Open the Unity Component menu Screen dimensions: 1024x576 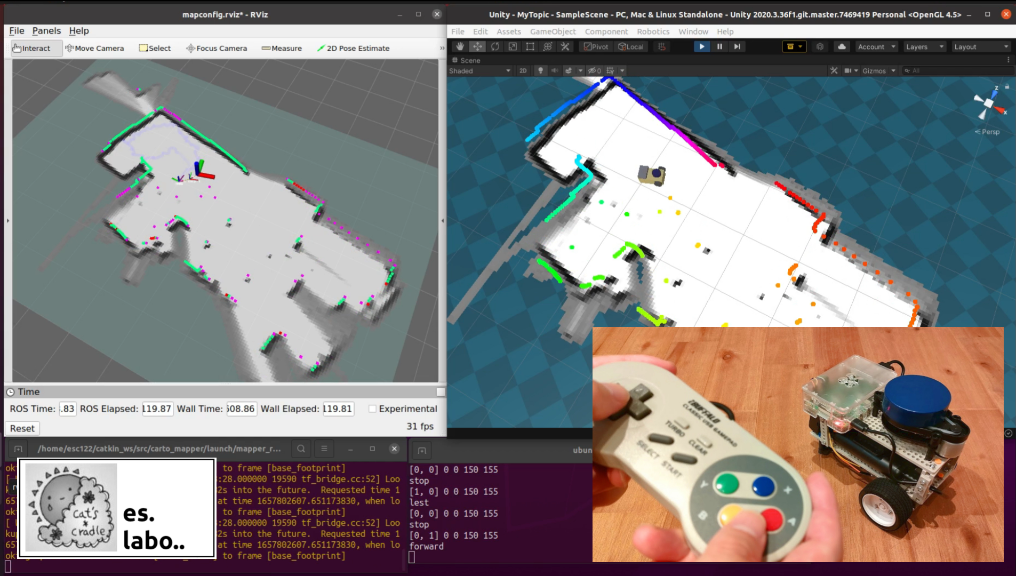606,31
